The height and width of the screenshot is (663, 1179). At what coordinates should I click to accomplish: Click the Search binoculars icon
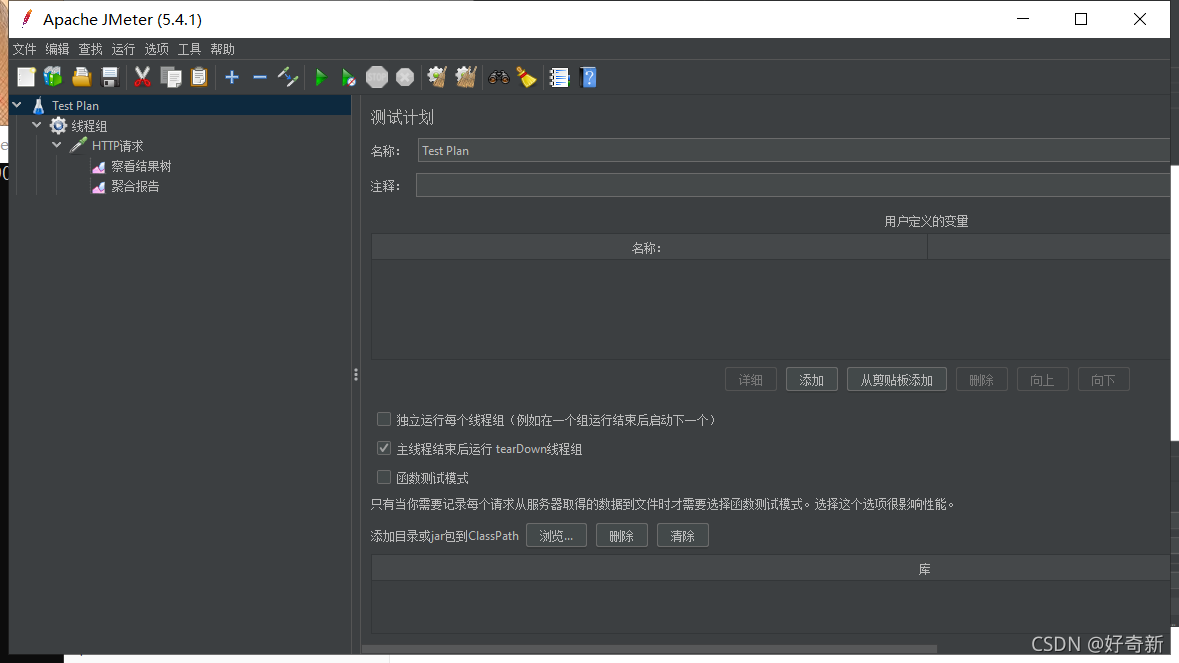499,77
